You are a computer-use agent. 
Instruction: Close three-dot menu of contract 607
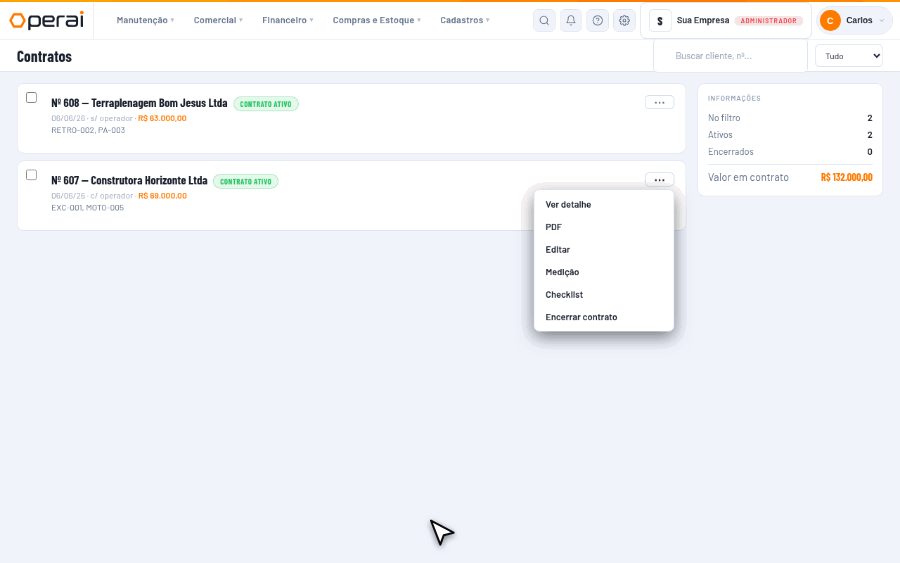(659, 180)
